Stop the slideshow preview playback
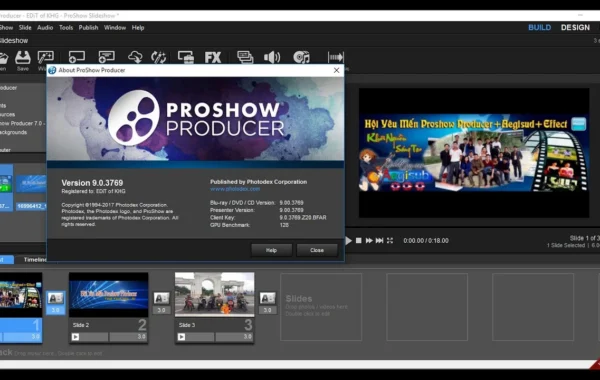The height and width of the screenshot is (380, 600). tap(359, 240)
